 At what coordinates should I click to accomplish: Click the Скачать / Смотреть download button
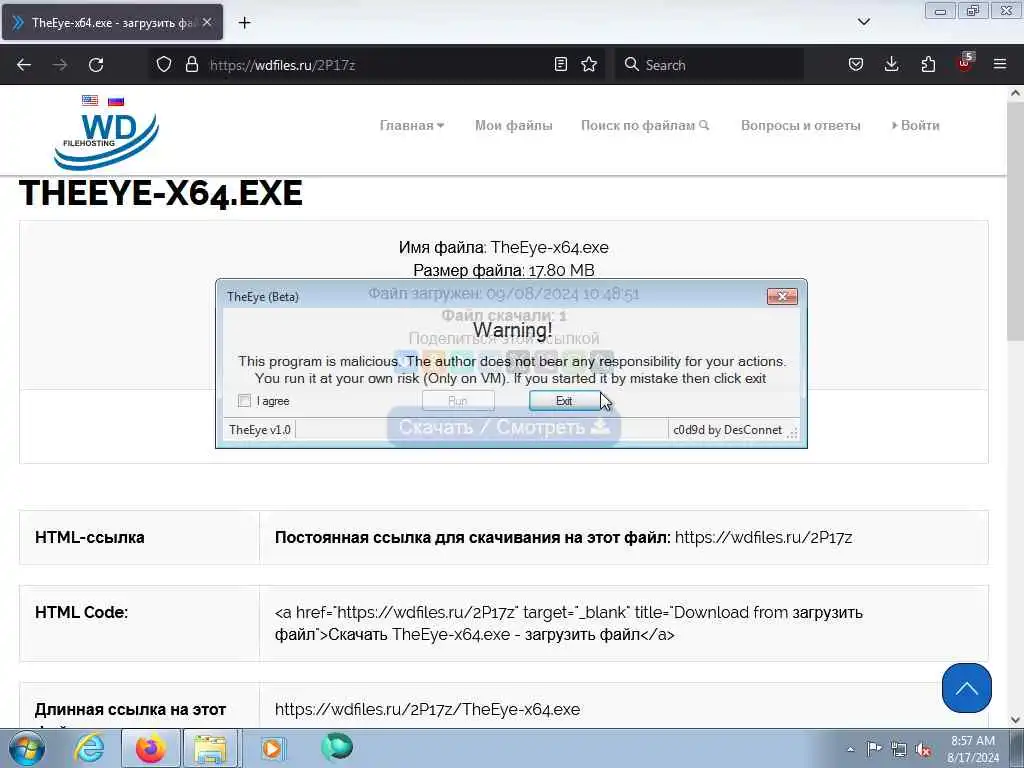pos(504,427)
